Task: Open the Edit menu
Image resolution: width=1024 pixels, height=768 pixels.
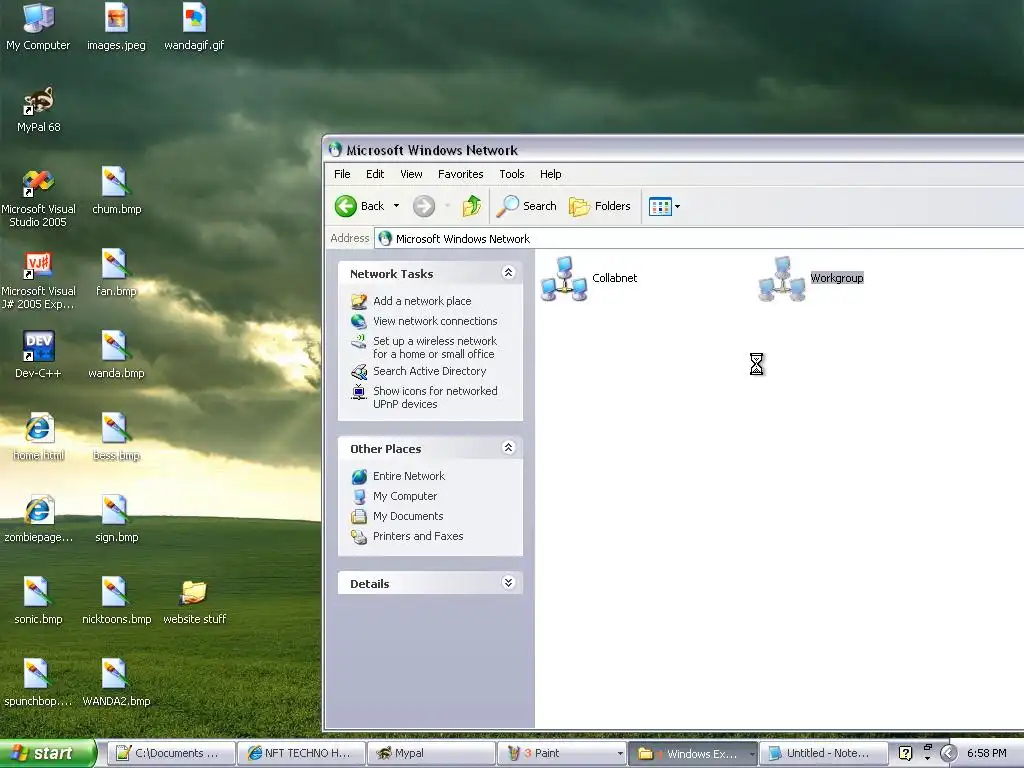Action: (375, 174)
